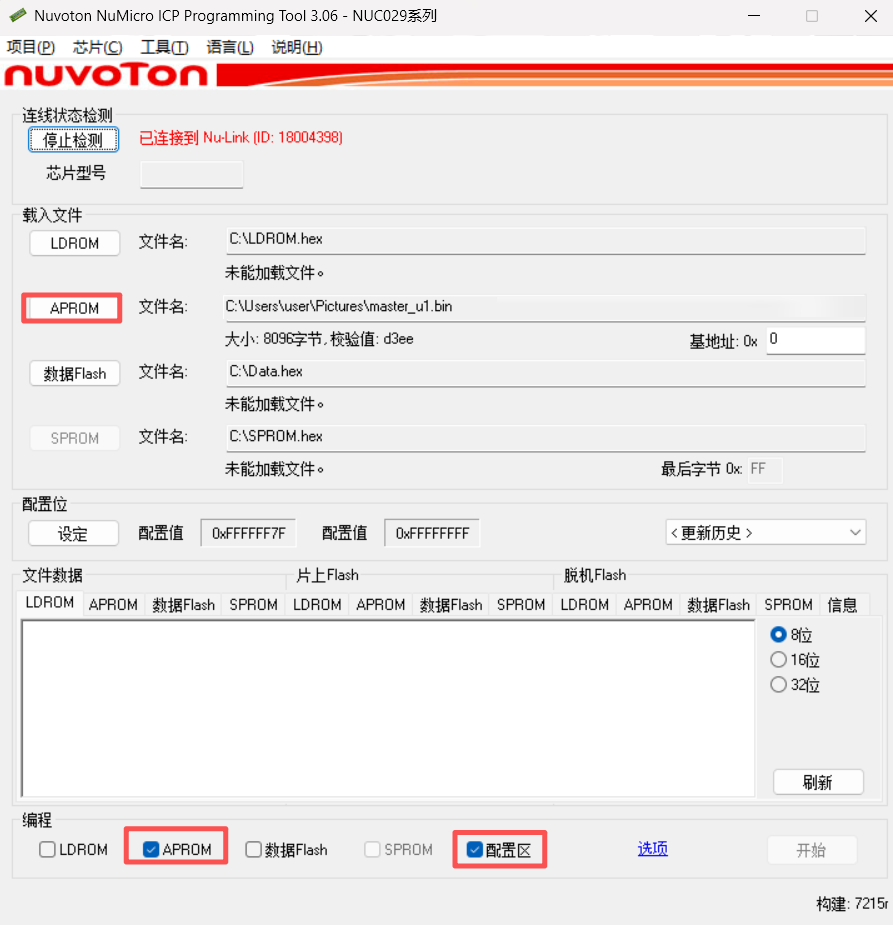Enable the LDROM programming checkbox
This screenshot has width=893, height=925.
(48, 850)
